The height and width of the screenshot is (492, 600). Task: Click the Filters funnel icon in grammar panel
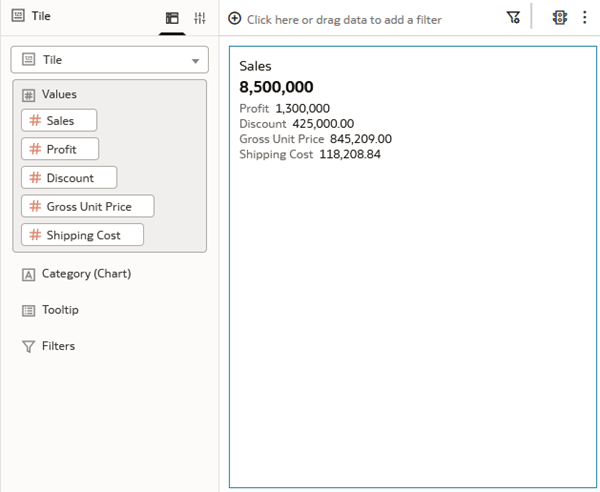click(28, 347)
